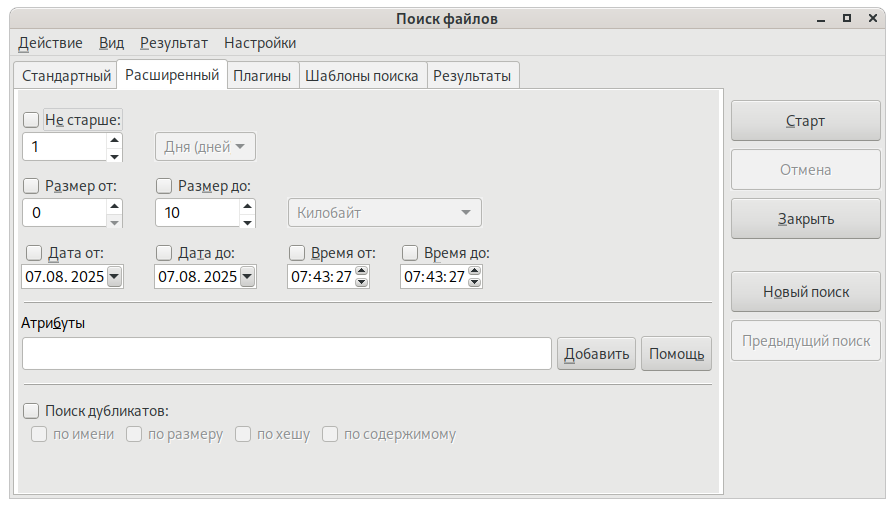Click the 'Добавить' attribute button

click(x=596, y=354)
